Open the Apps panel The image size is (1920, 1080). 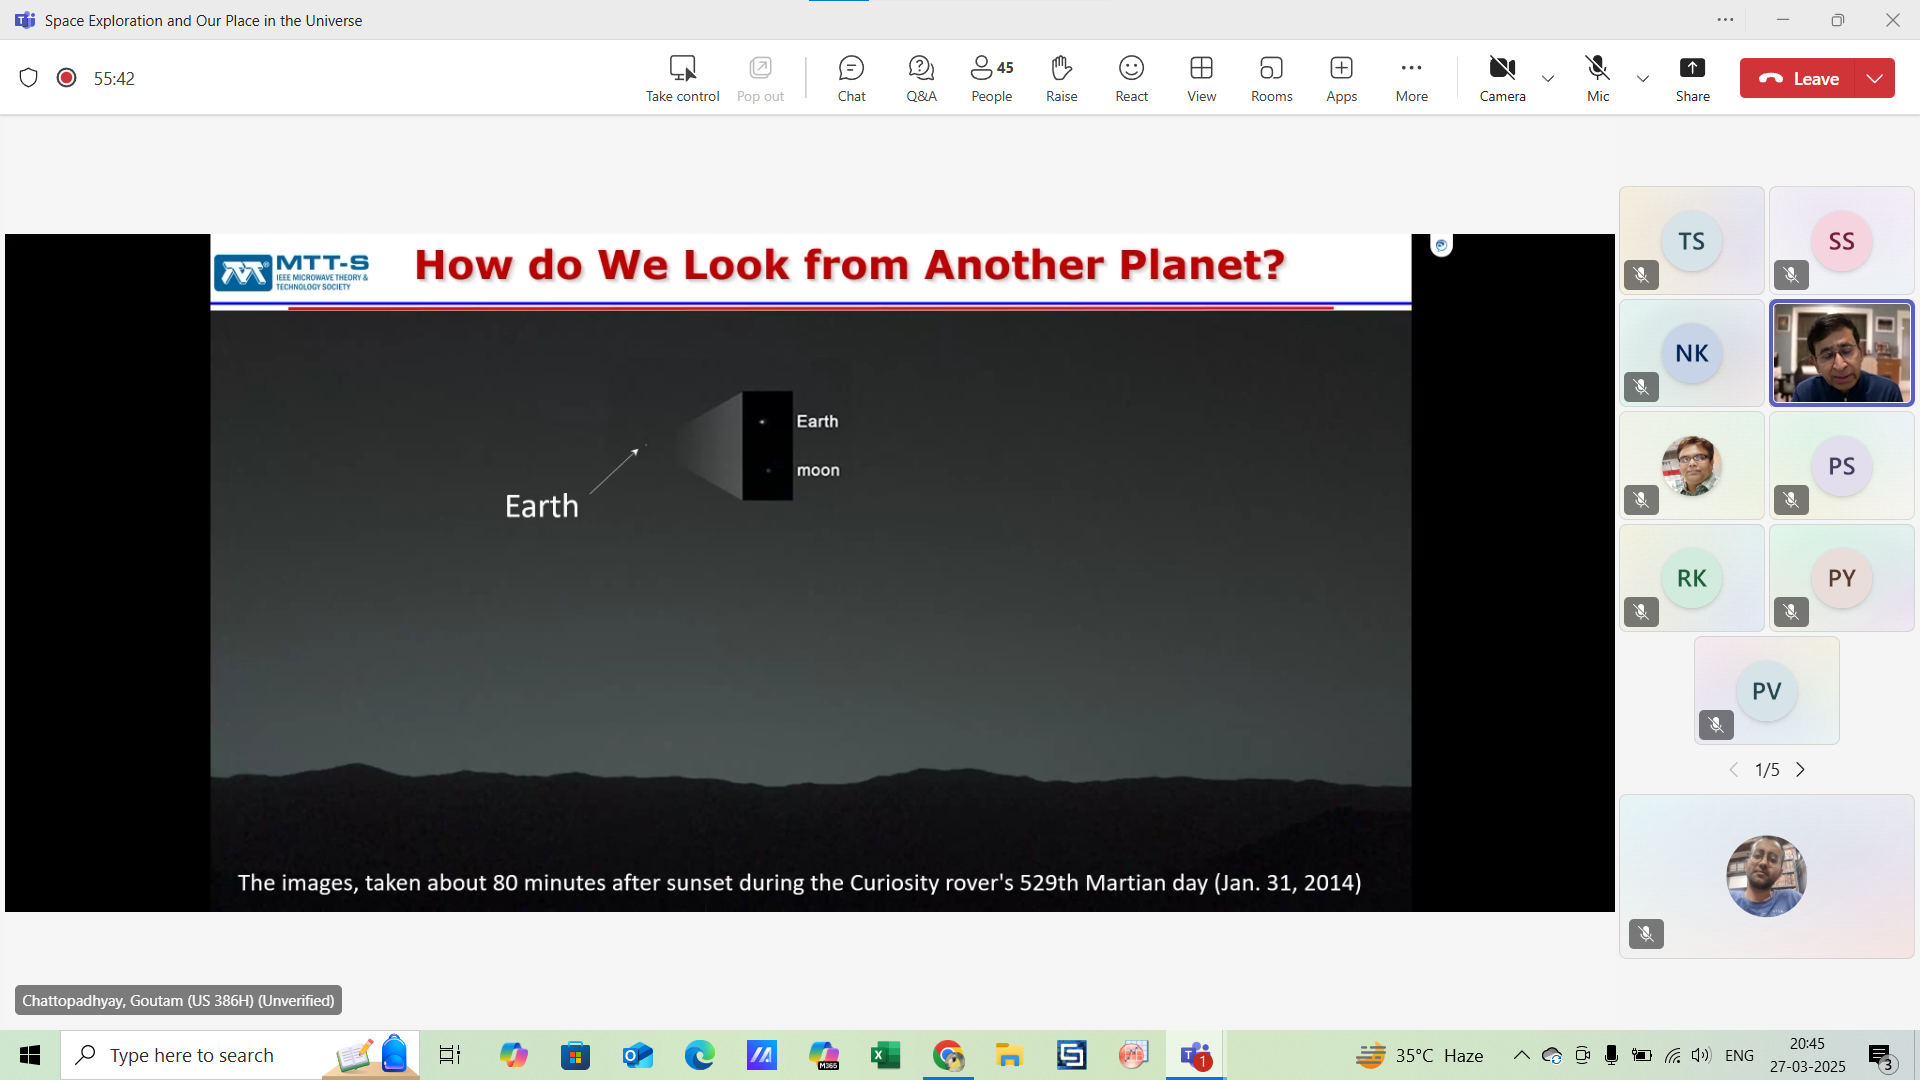click(1341, 78)
